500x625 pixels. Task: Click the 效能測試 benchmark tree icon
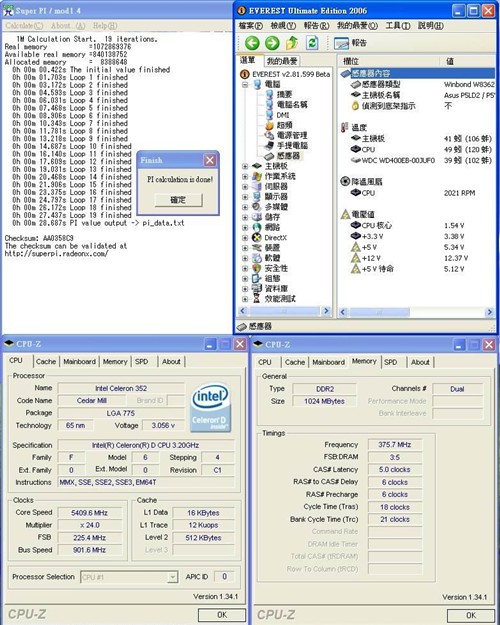[x=257, y=299]
